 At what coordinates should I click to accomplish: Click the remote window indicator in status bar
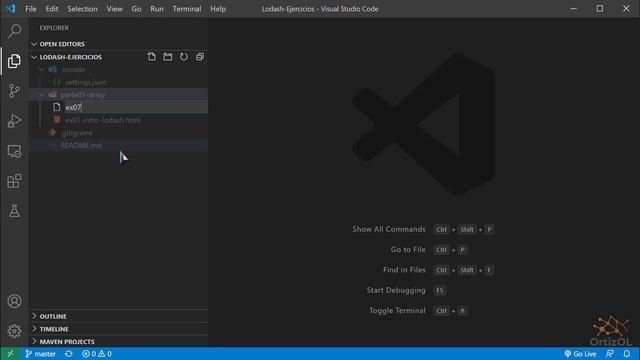[10, 354]
